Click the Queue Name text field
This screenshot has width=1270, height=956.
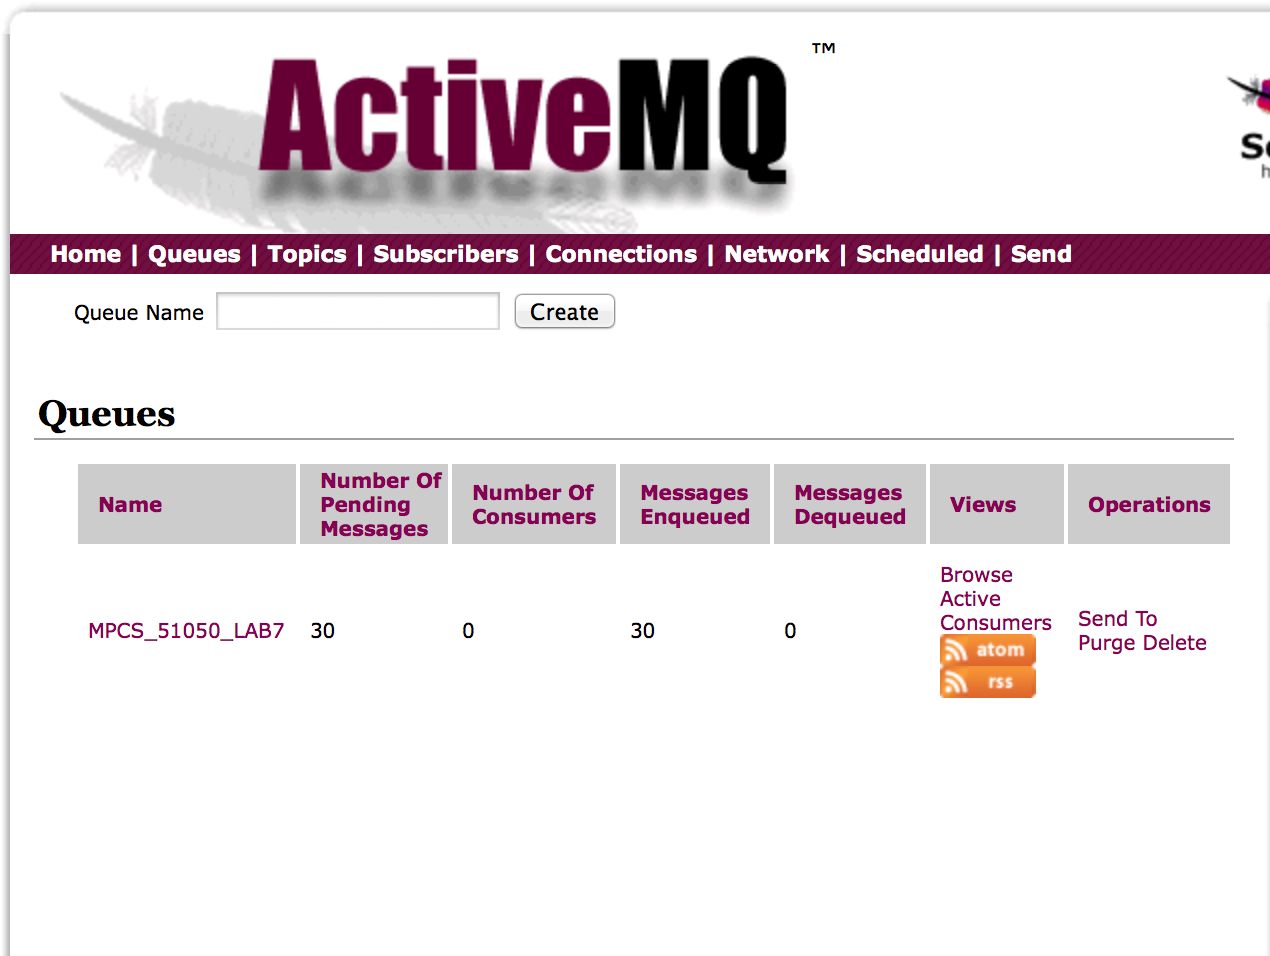(358, 312)
